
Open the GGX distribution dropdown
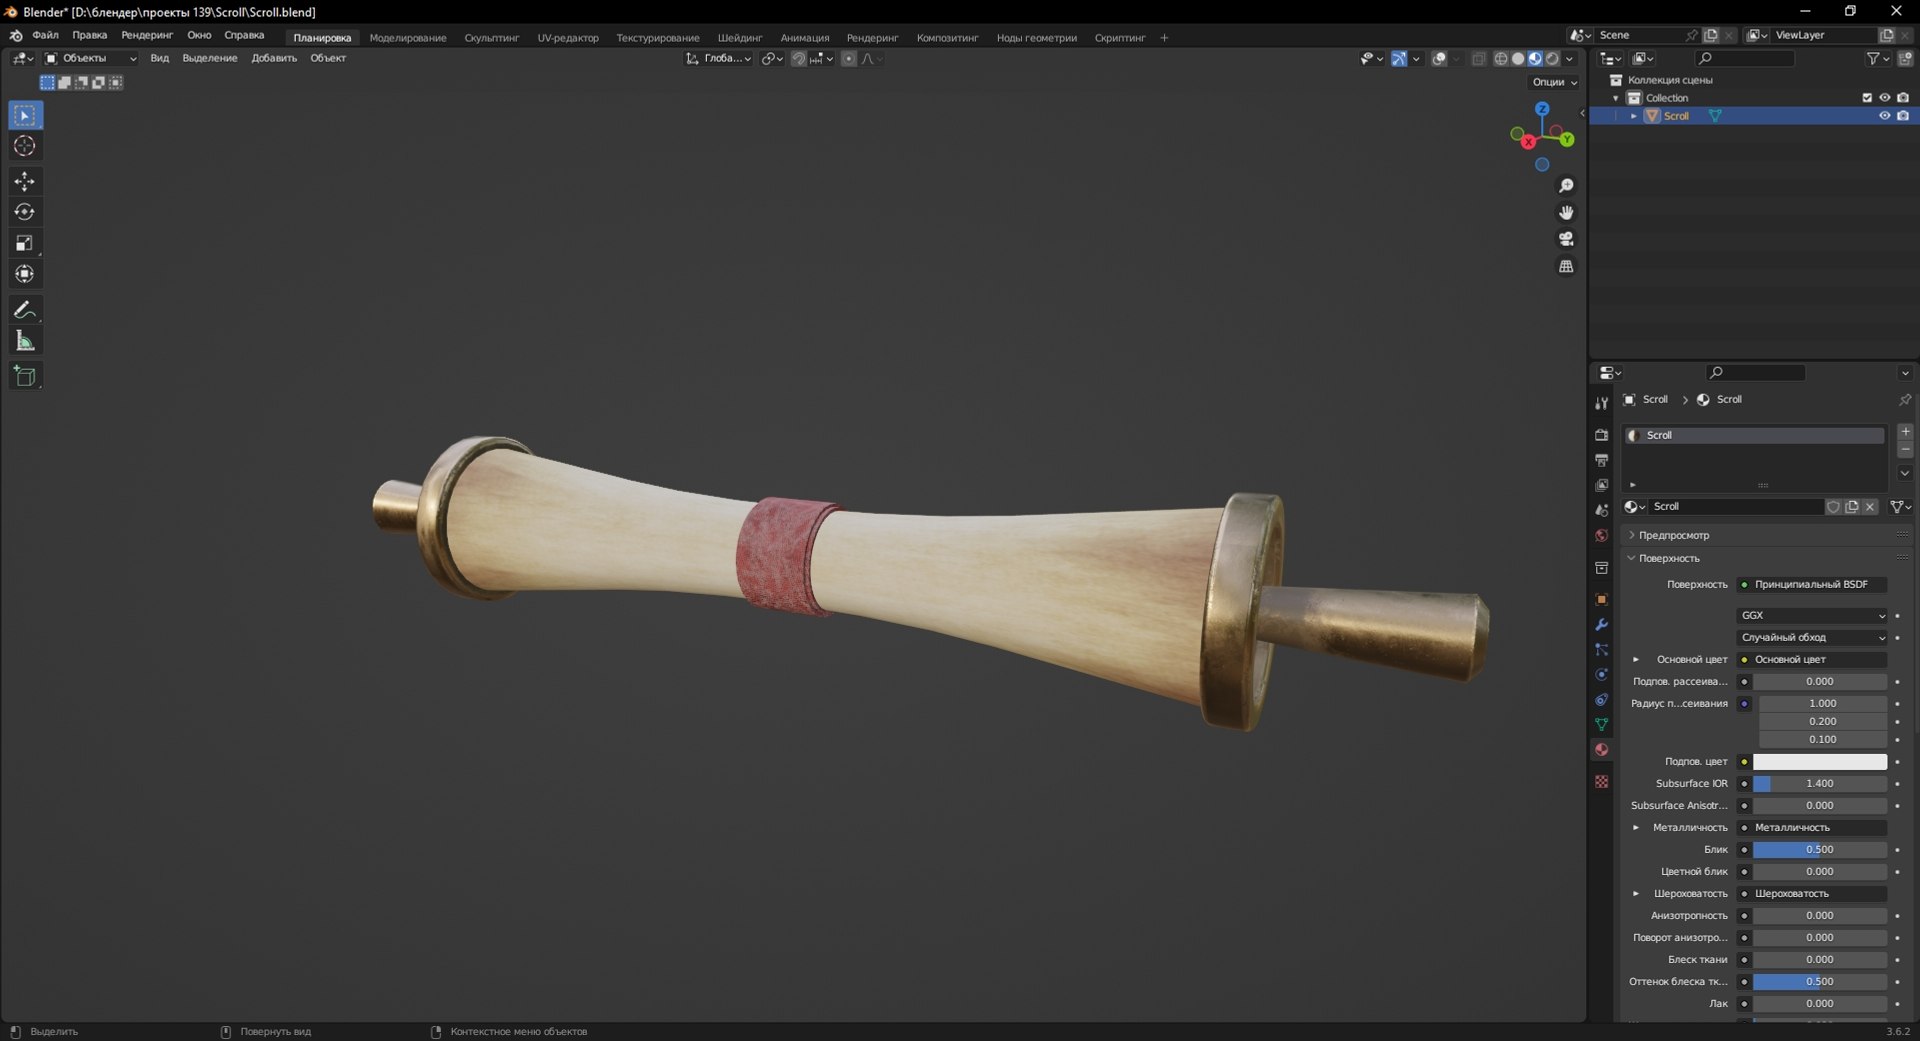tap(1812, 615)
